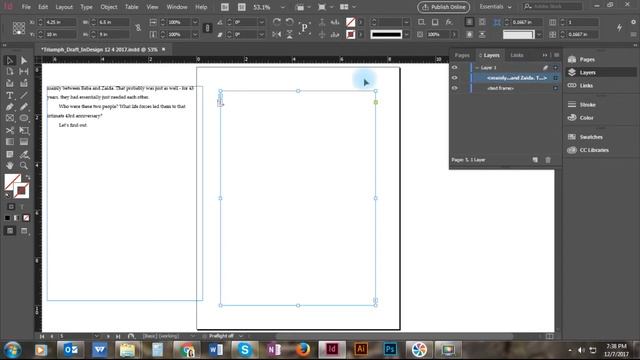Click the Publish Online button
640x360 pixels.
click(x=444, y=7)
